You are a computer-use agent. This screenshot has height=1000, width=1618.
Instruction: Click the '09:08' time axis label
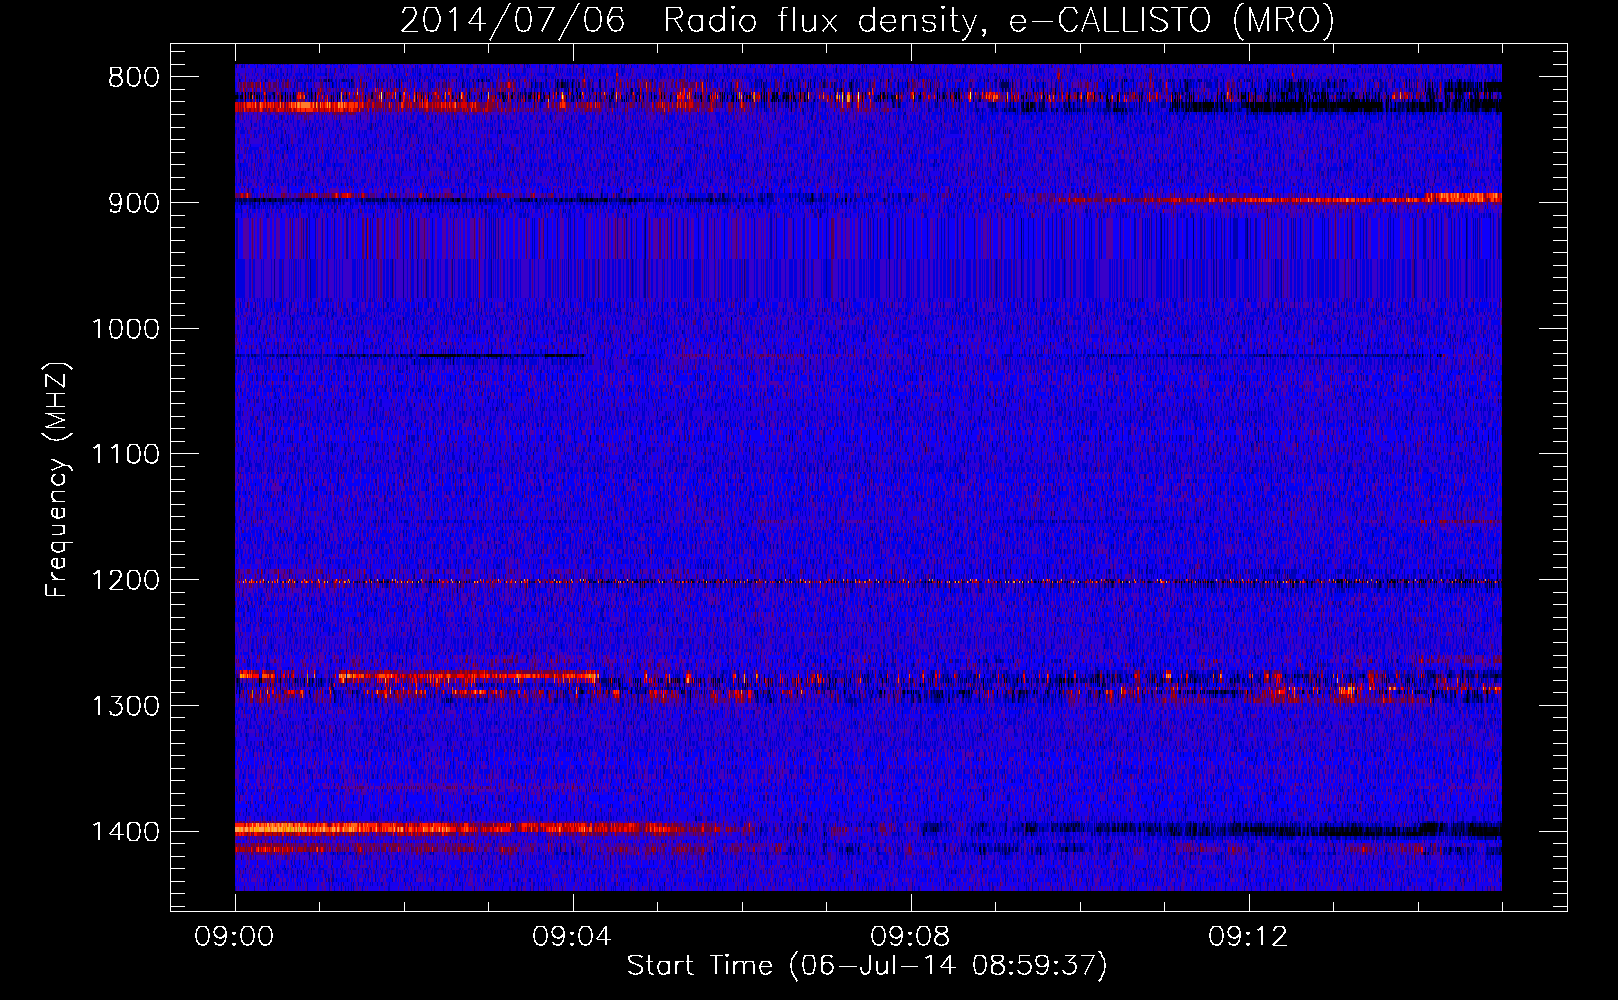pos(910,937)
